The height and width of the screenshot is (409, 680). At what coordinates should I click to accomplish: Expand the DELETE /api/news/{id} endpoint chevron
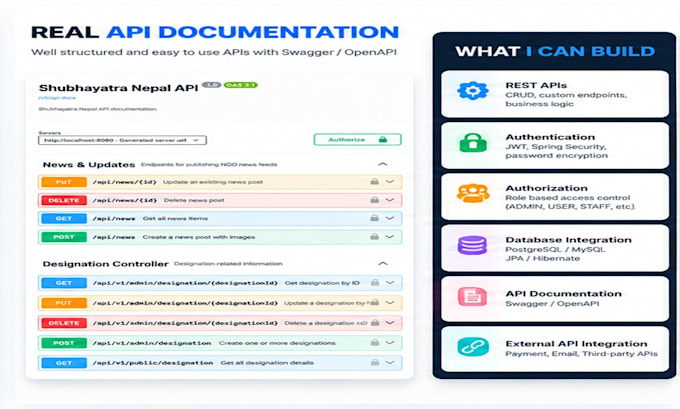point(390,200)
